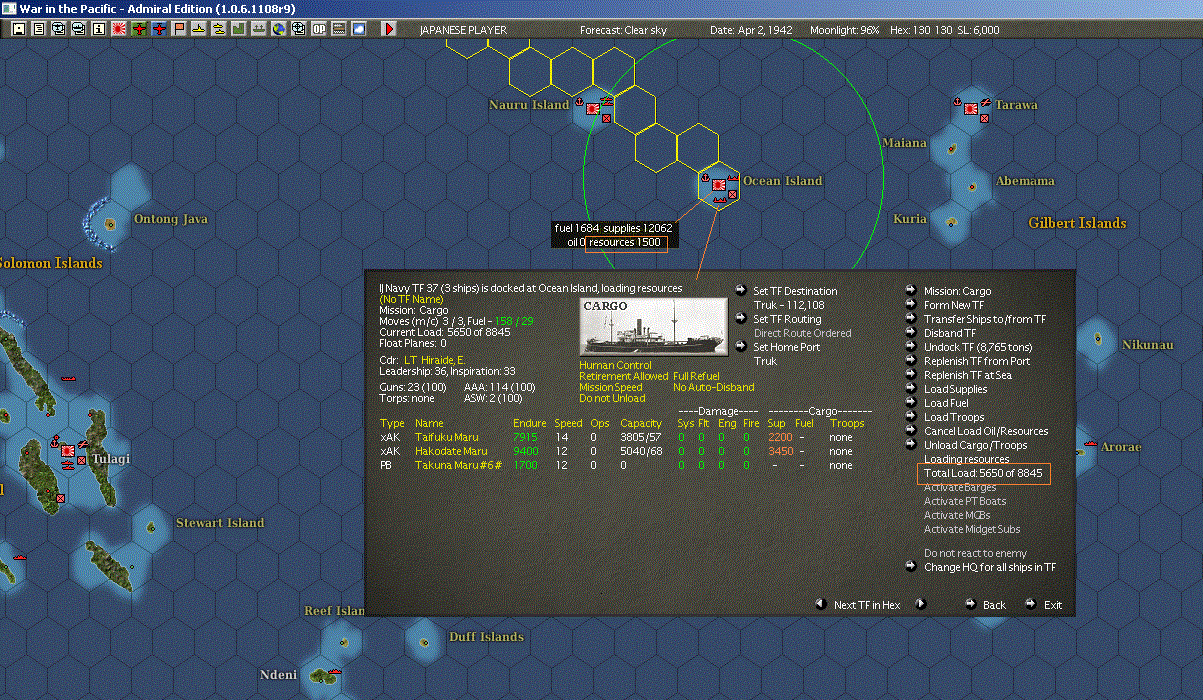Click Form New TF option

(x=953, y=305)
